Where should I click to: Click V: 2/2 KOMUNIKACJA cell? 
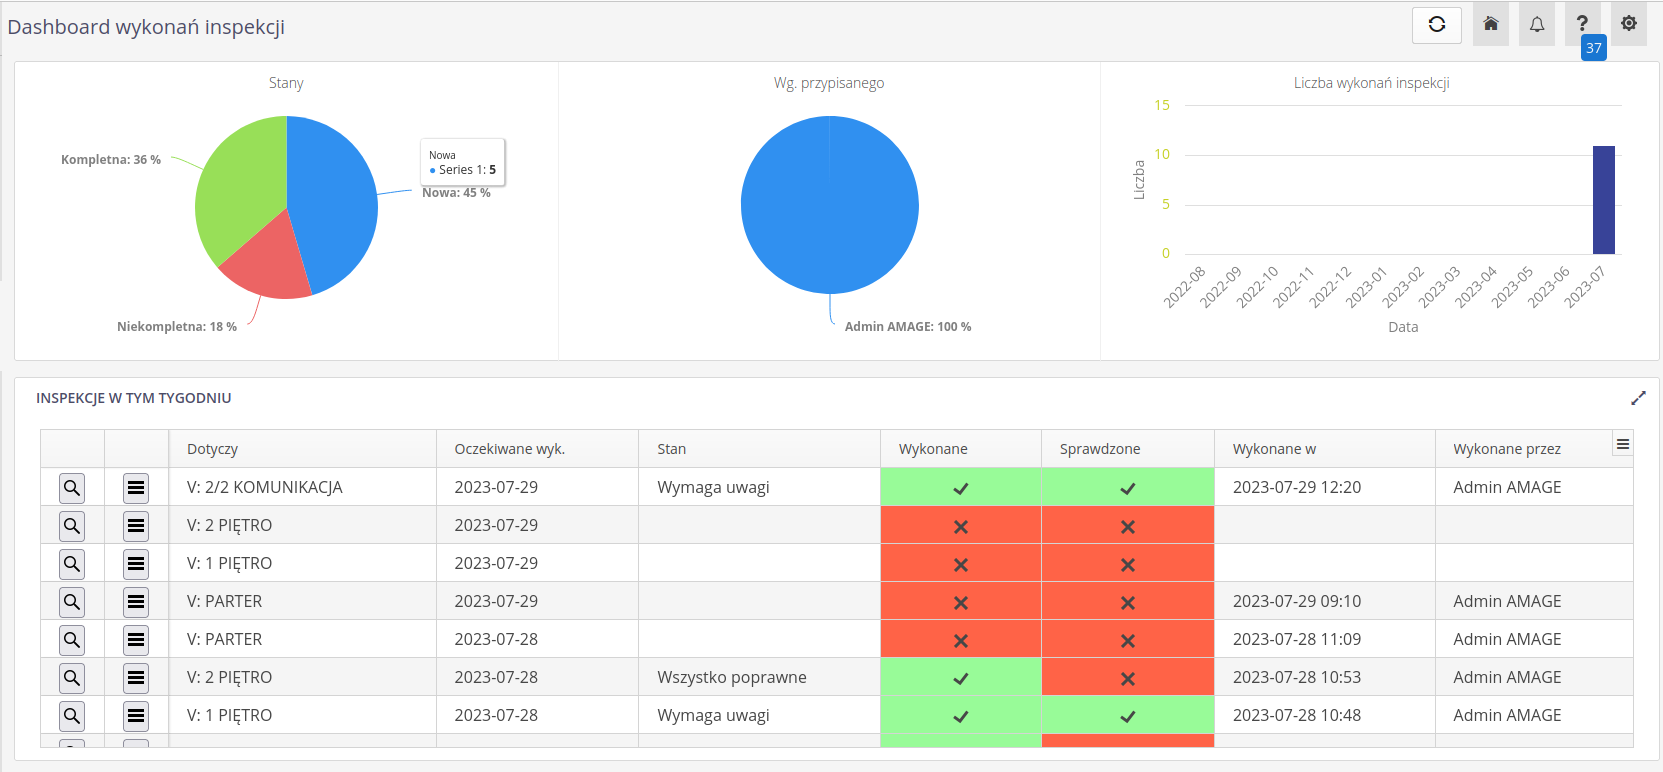pyautogui.click(x=302, y=487)
